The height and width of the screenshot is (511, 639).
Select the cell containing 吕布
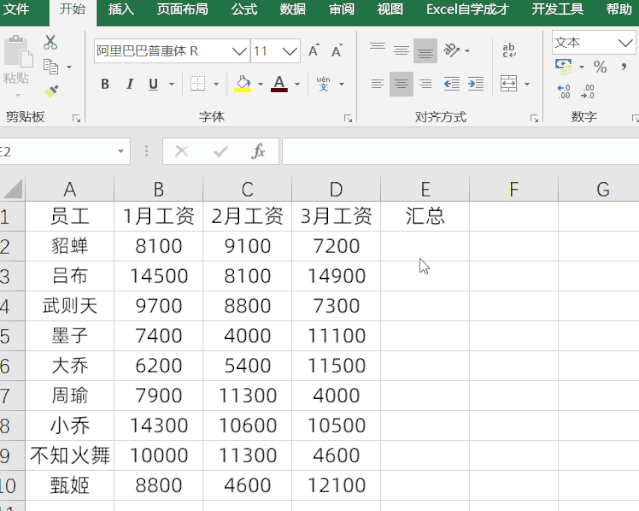70,276
